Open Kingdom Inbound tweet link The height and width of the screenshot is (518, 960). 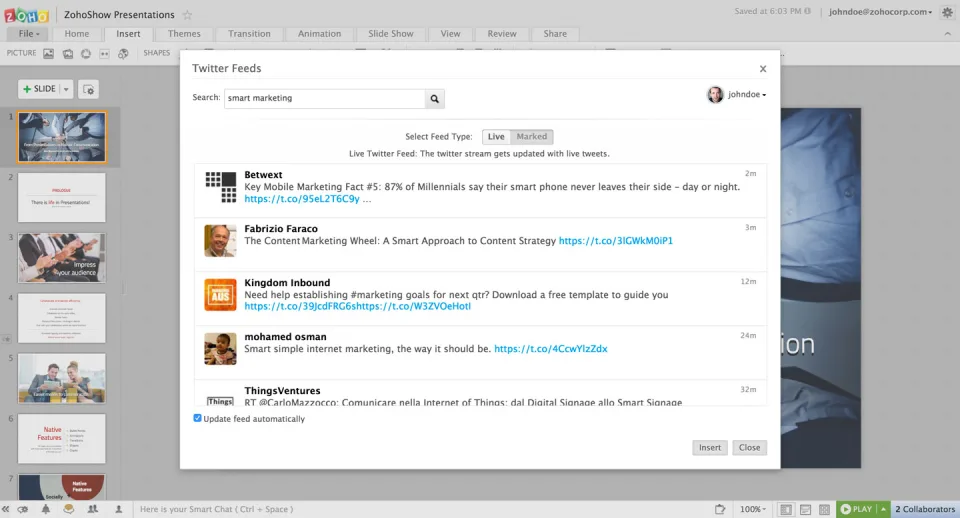click(x=358, y=306)
